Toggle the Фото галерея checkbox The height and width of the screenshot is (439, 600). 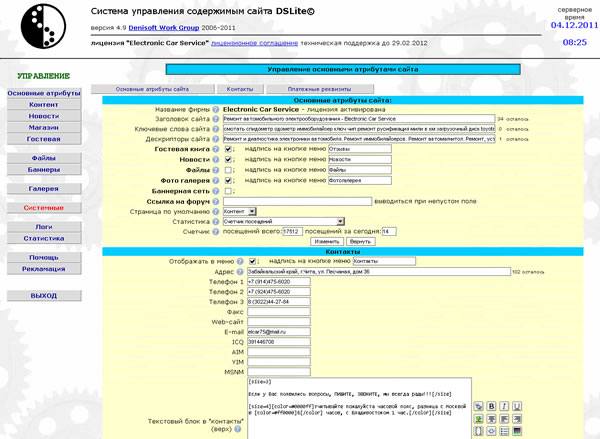tap(228, 180)
